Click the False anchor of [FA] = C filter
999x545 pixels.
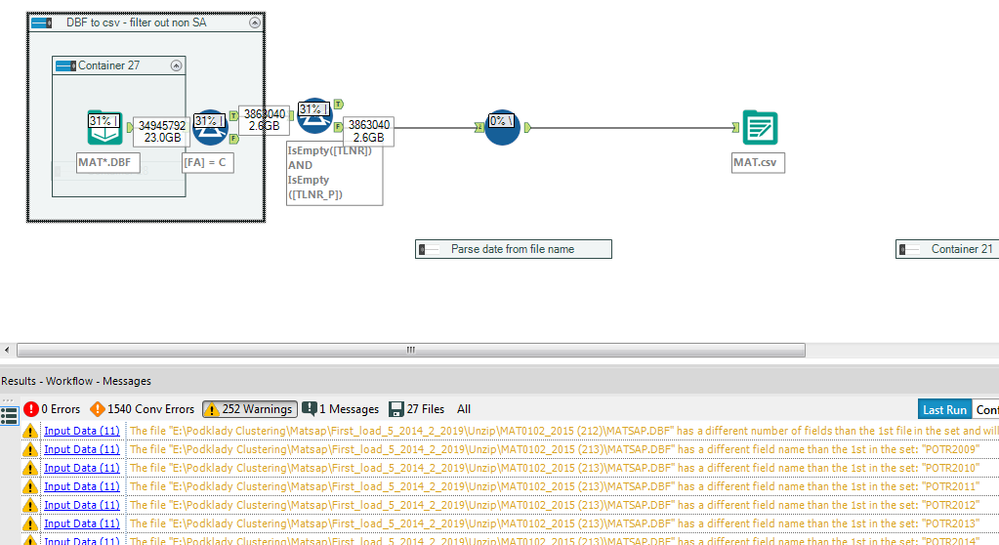[x=234, y=138]
